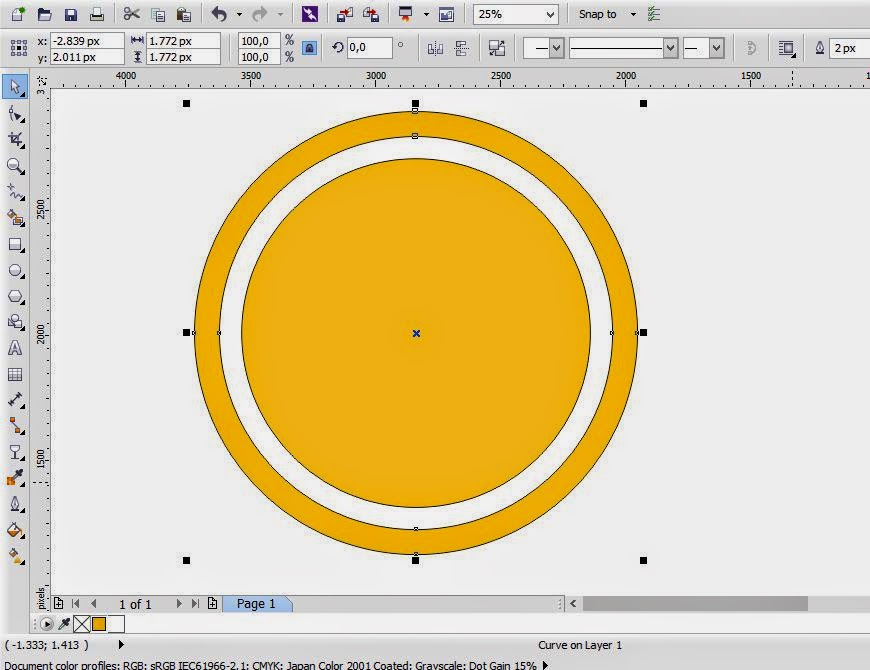Open Search Content purple icon

[310, 14]
